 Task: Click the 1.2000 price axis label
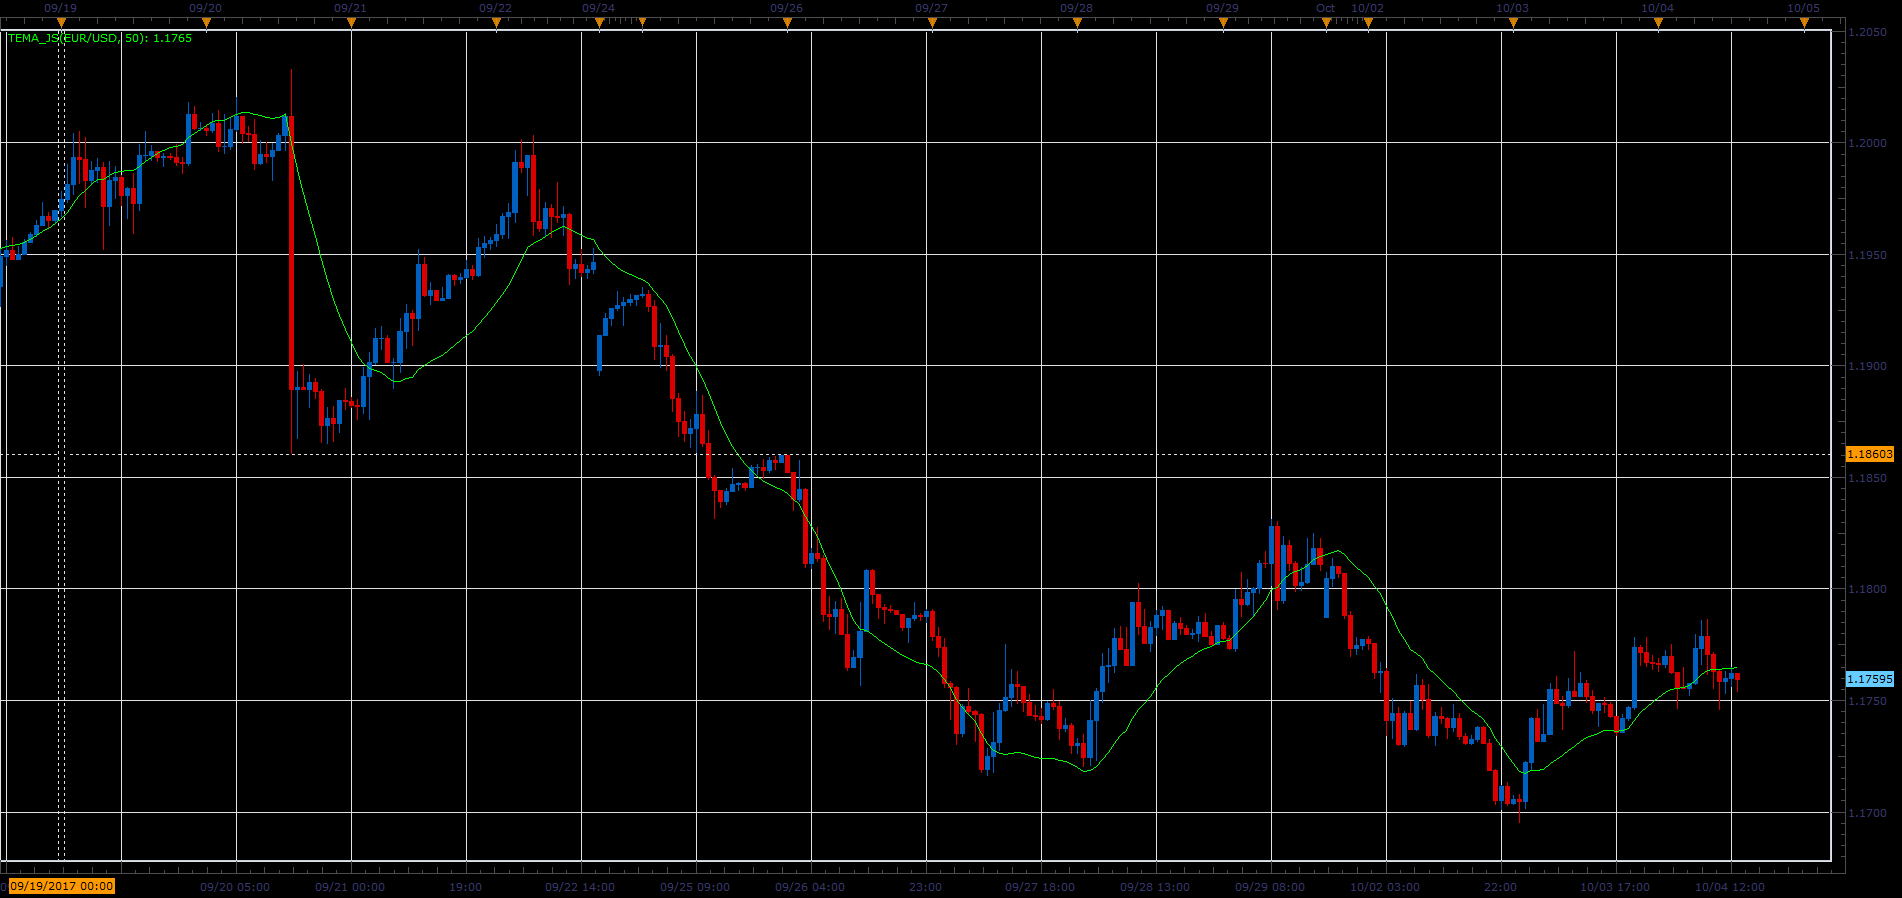(1867, 143)
